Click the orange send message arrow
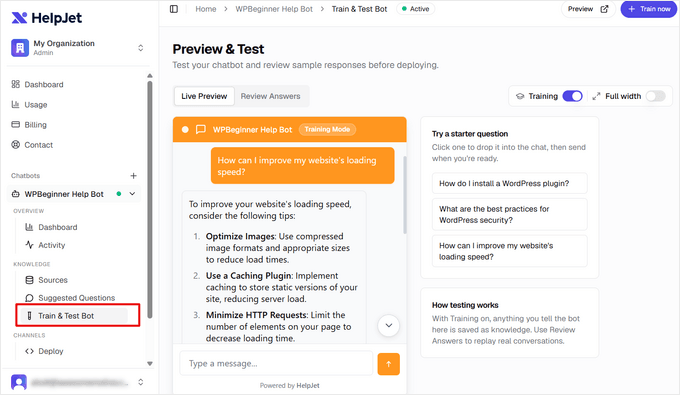This screenshot has height=395, width=680. pyautogui.click(x=389, y=364)
